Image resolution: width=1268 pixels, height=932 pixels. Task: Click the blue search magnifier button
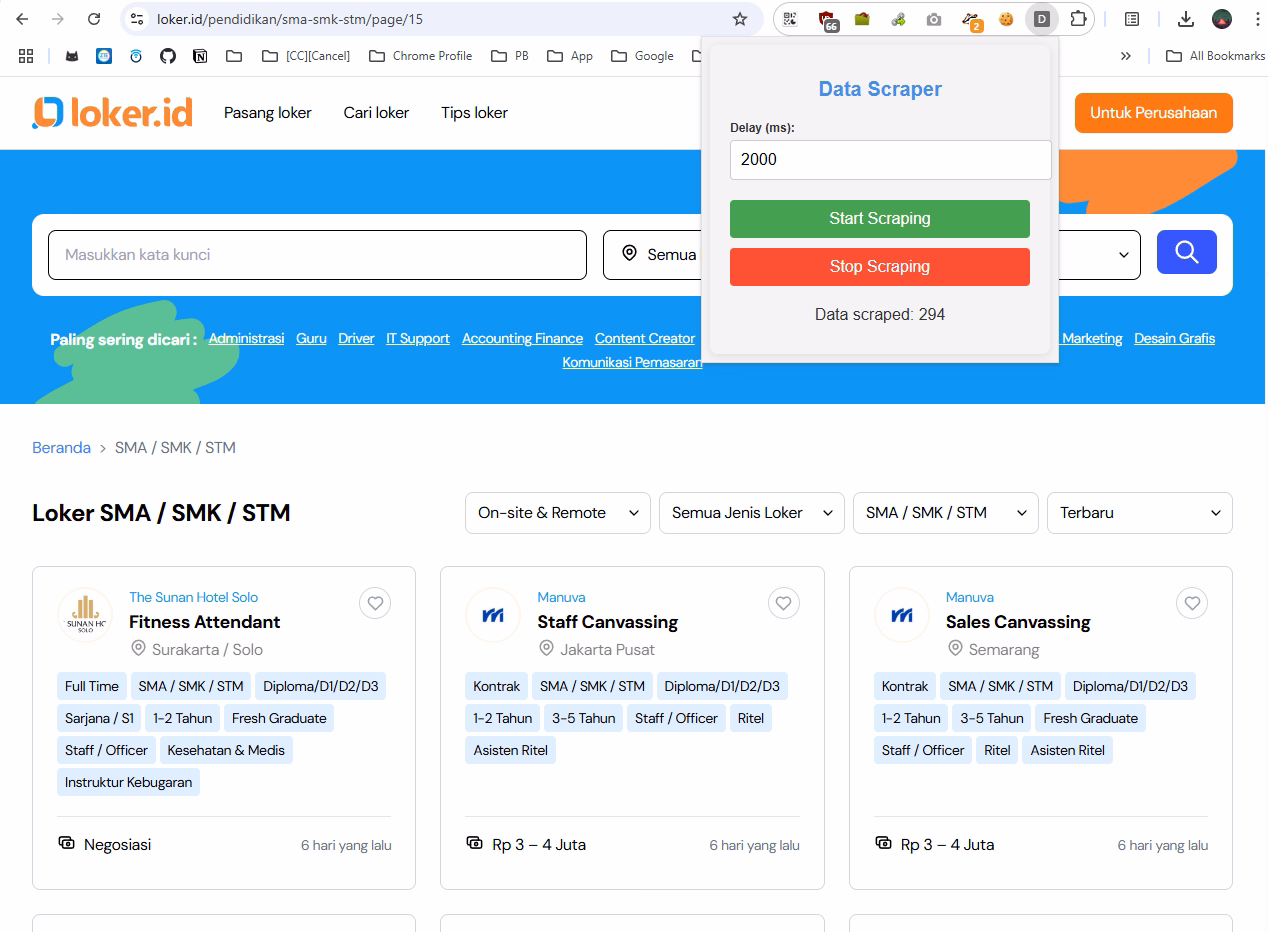tap(1186, 252)
